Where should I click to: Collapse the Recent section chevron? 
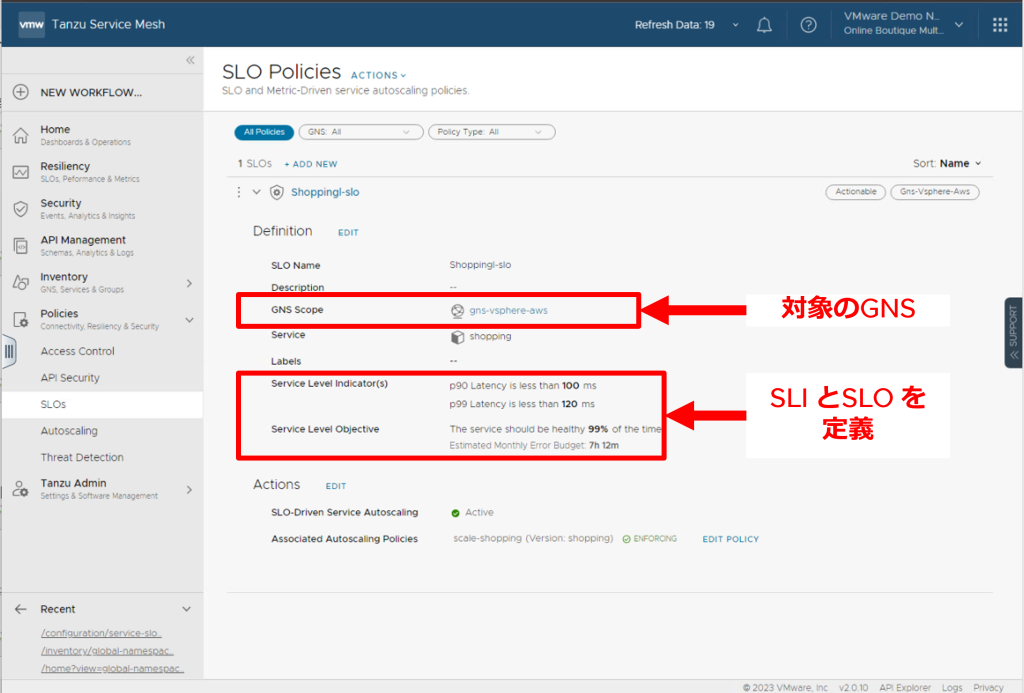coord(187,609)
